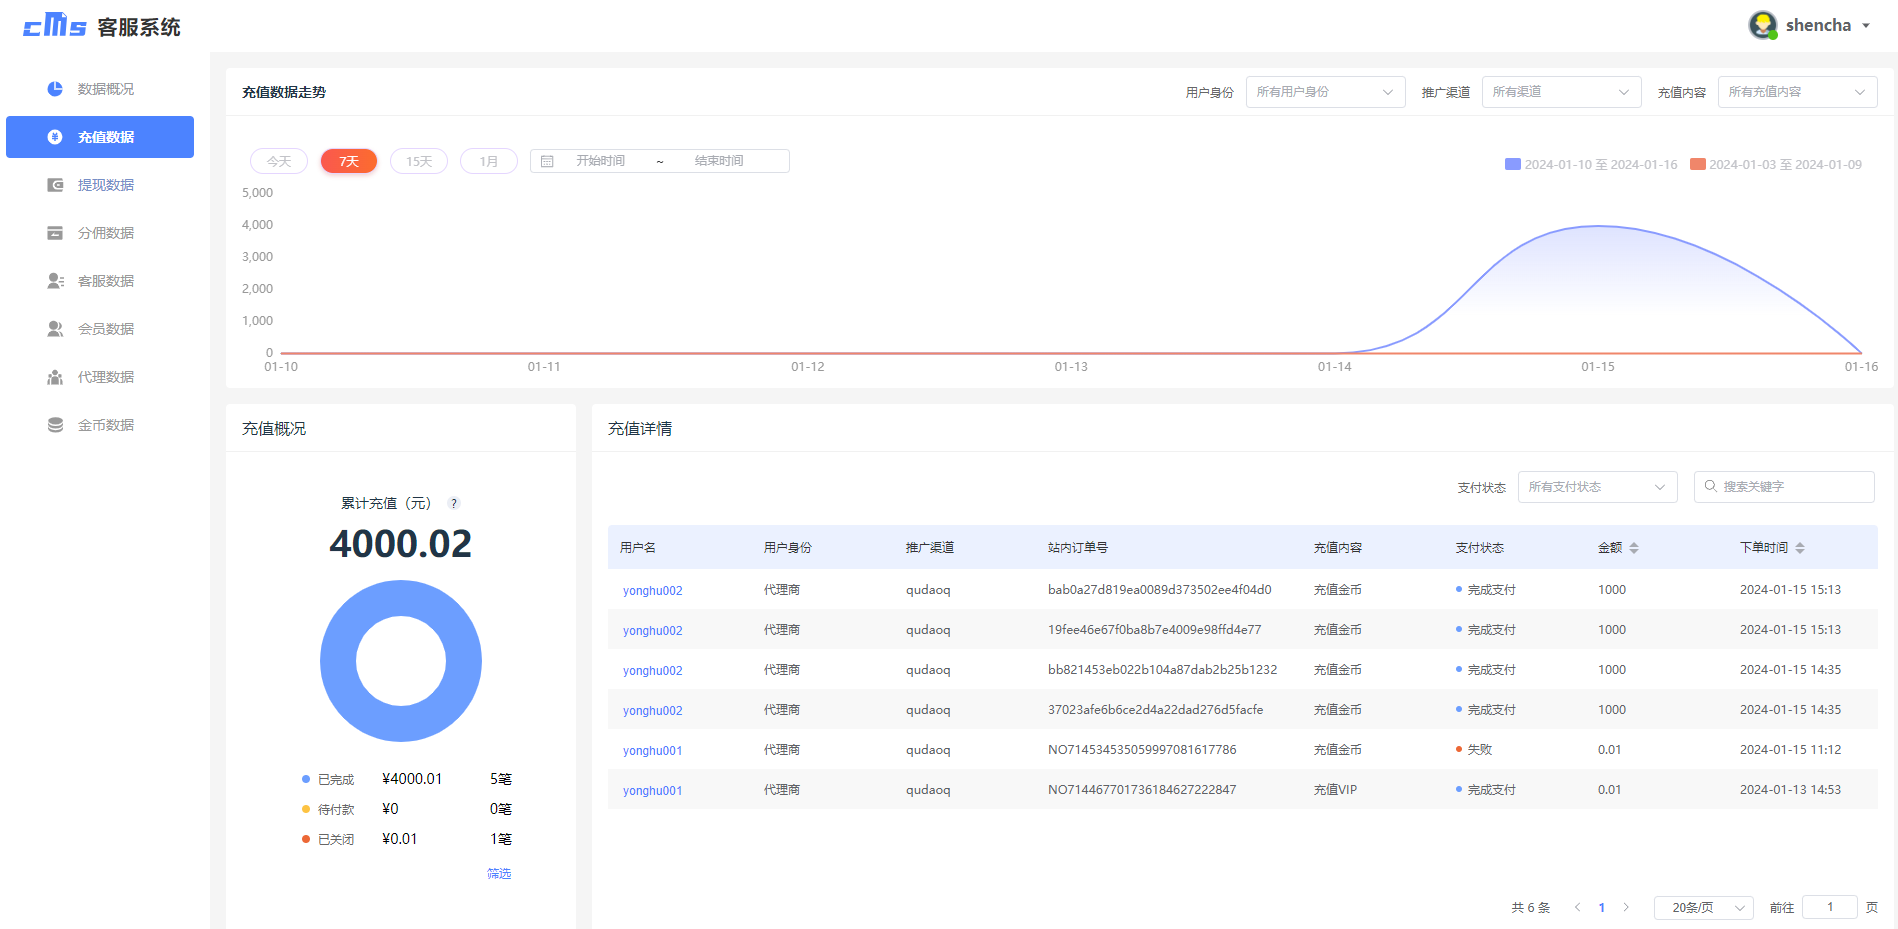Open yonghu001 link in the 充值VIP row

652,790
